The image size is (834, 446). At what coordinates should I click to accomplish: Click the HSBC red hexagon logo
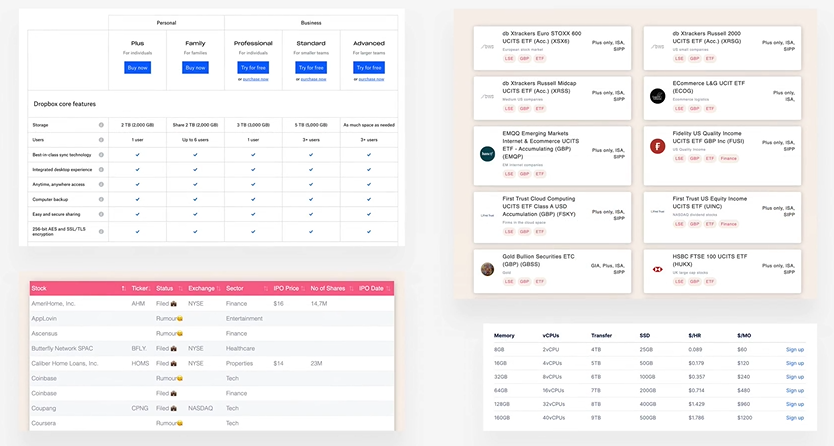[657, 269]
